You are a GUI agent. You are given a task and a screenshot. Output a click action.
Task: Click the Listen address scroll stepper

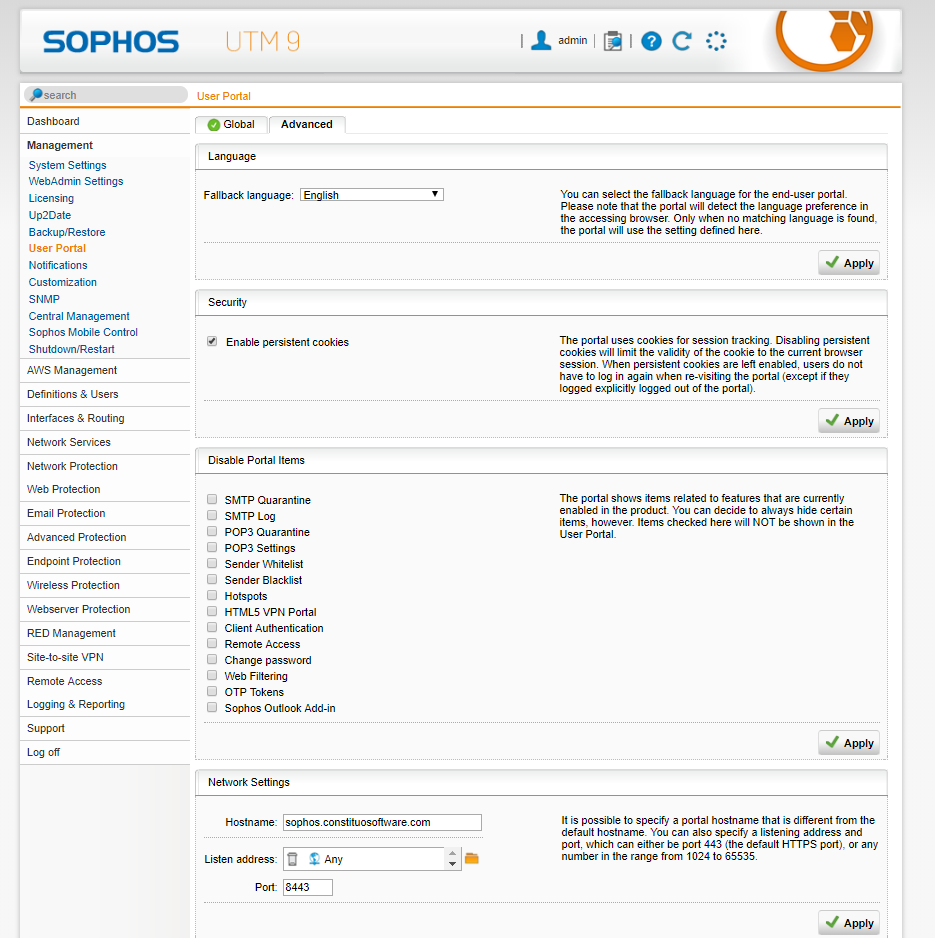(x=452, y=859)
